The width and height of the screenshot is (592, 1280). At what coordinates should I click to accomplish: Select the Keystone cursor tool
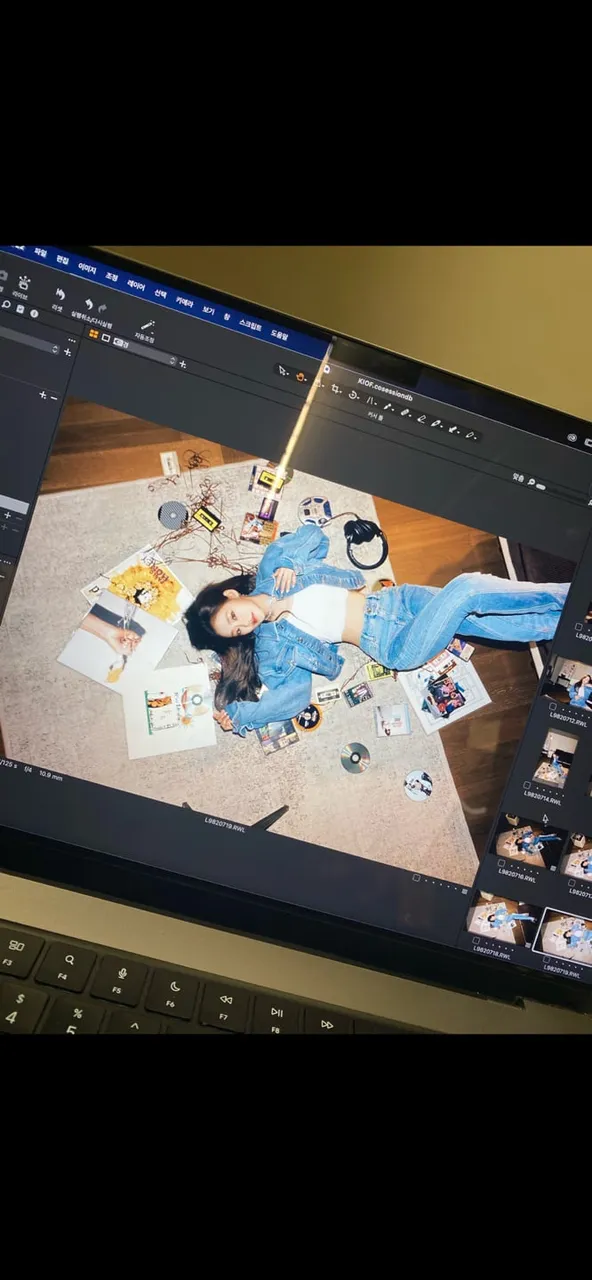[371, 399]
